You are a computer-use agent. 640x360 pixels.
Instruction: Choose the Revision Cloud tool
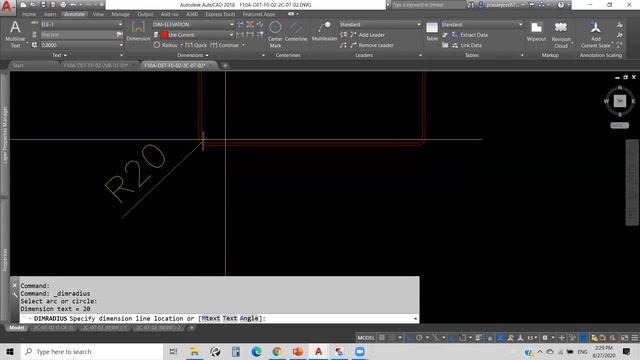click(561, 34)
